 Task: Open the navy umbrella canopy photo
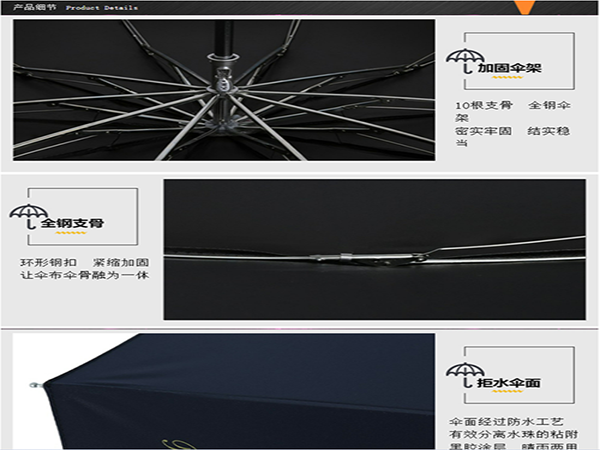coord(224,392)
